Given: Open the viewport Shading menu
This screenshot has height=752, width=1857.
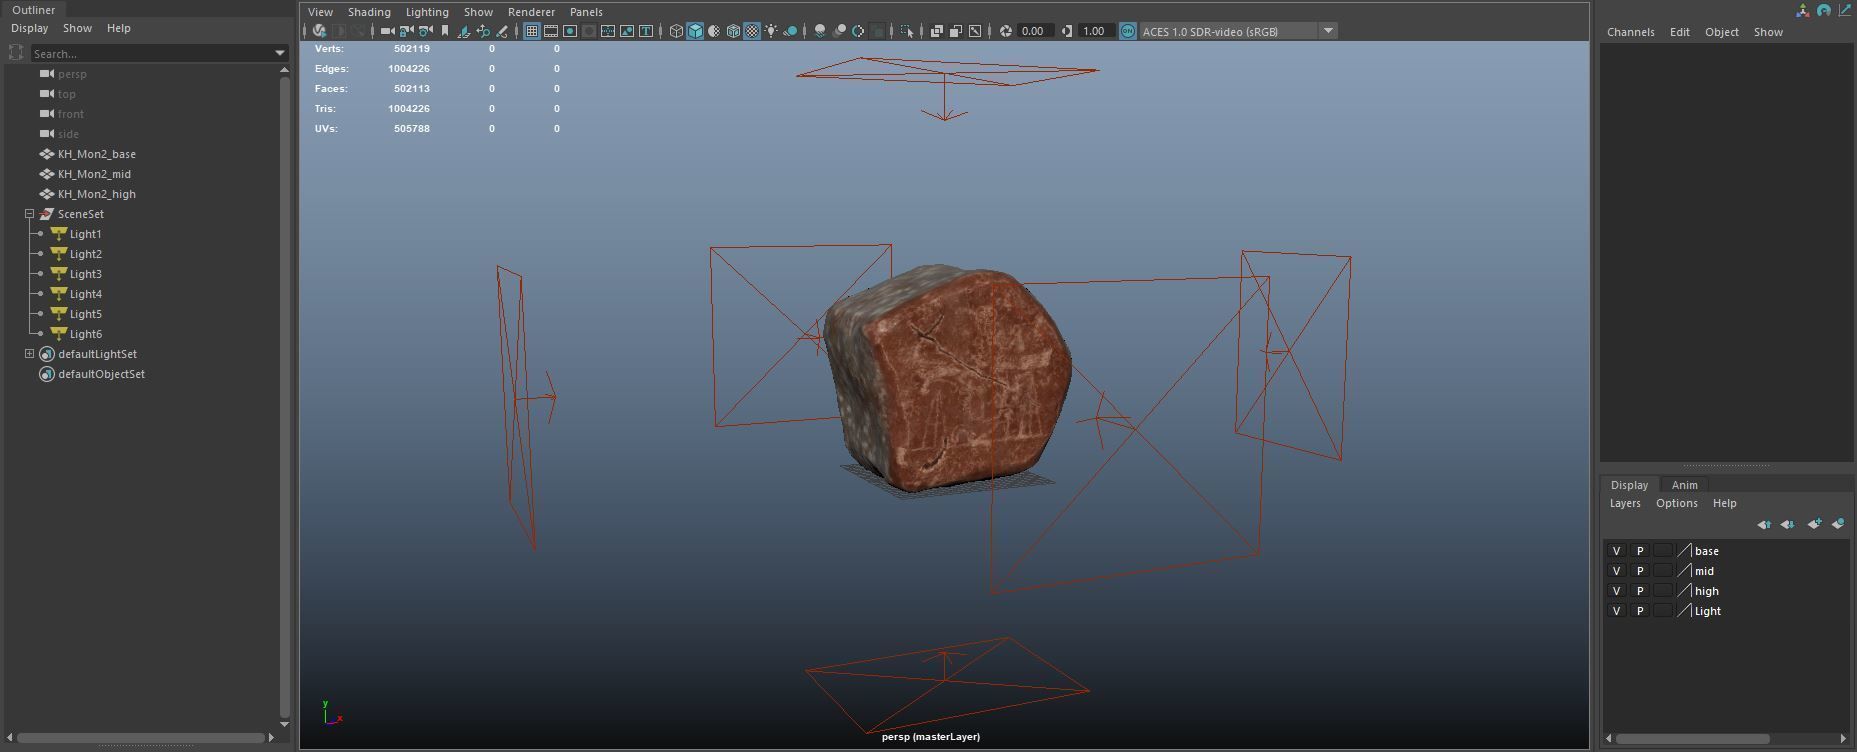Looking at the screenshot, I should (x=369, y=12).
